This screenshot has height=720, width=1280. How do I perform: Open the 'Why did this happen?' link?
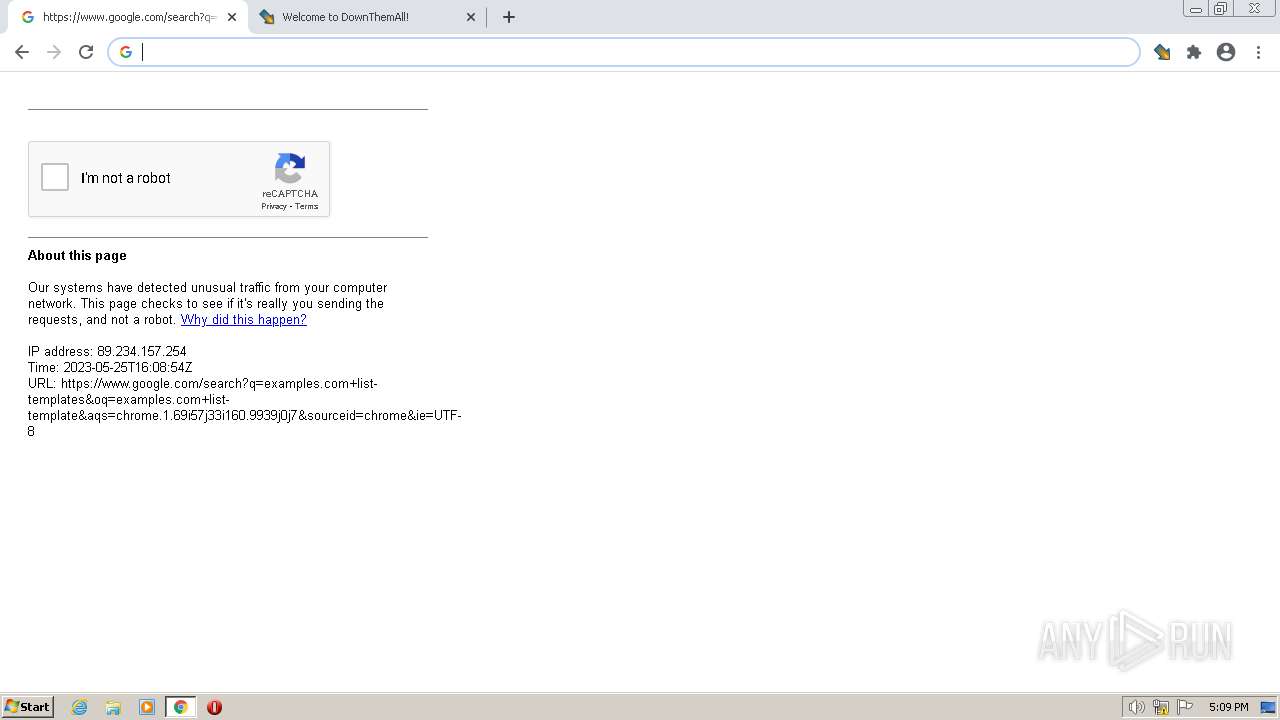[243, 320]
